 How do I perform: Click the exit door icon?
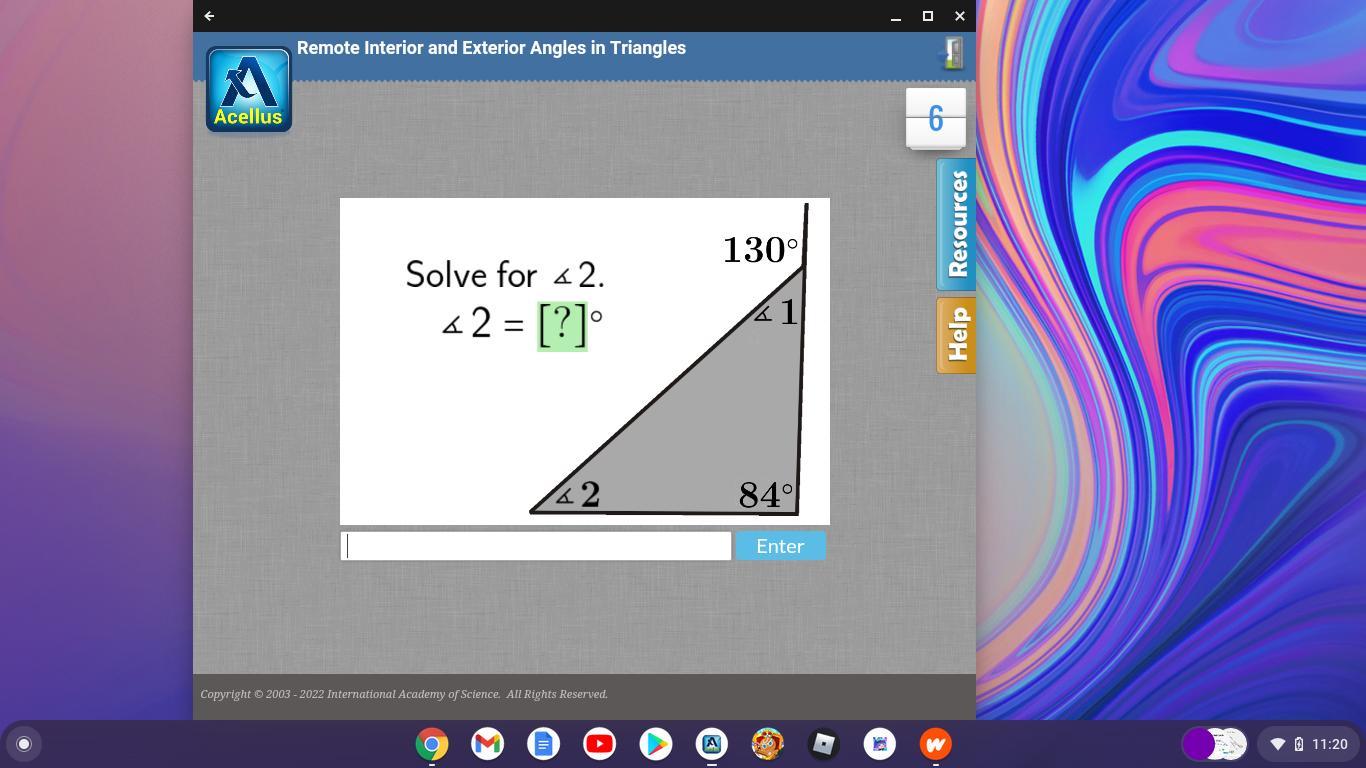point(952,53)
